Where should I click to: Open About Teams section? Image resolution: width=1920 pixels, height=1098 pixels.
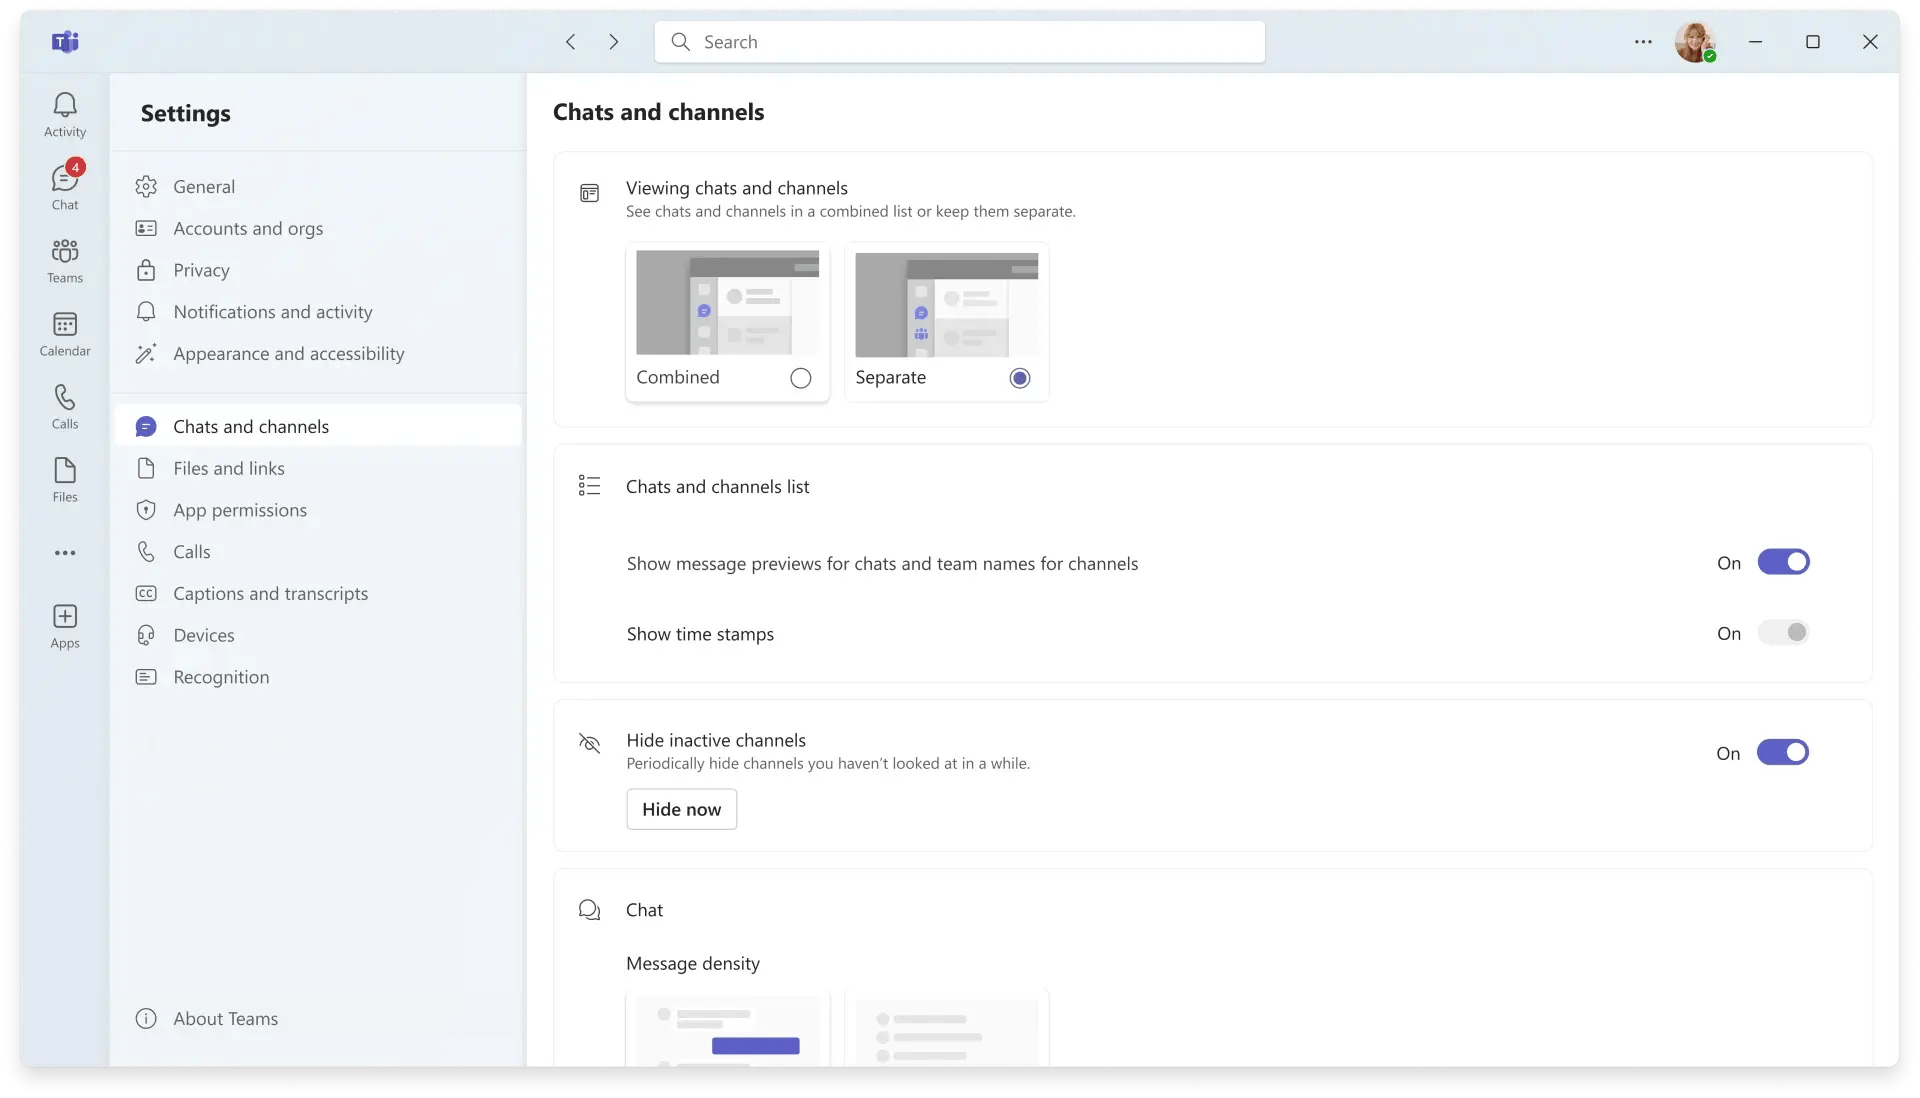[225, 1018]
